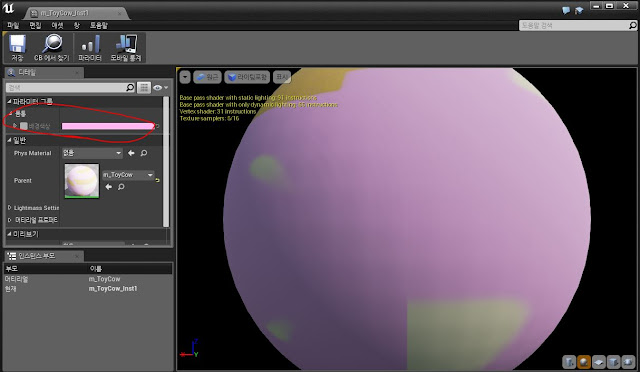
Task: Open the Phys Material dropdown
Action: point(92,153)
